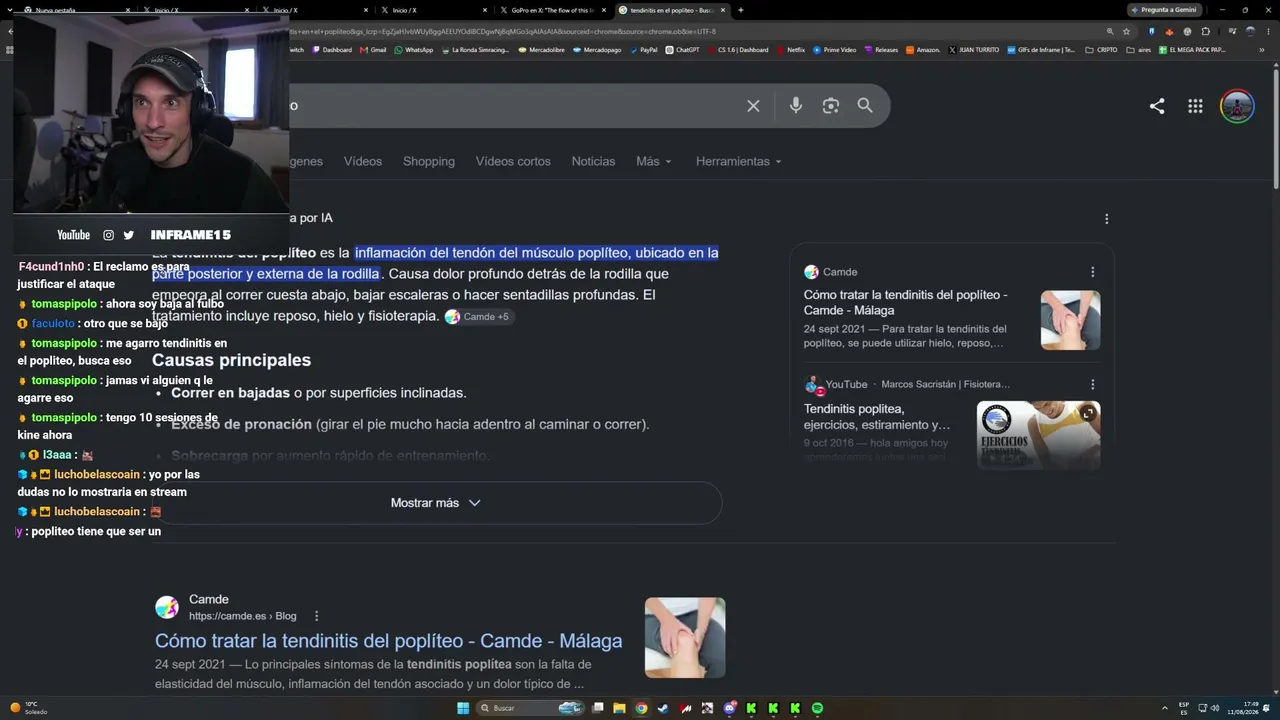
Task: Click the Instagram icon on the stream overlay
Action: coord(108,235)
